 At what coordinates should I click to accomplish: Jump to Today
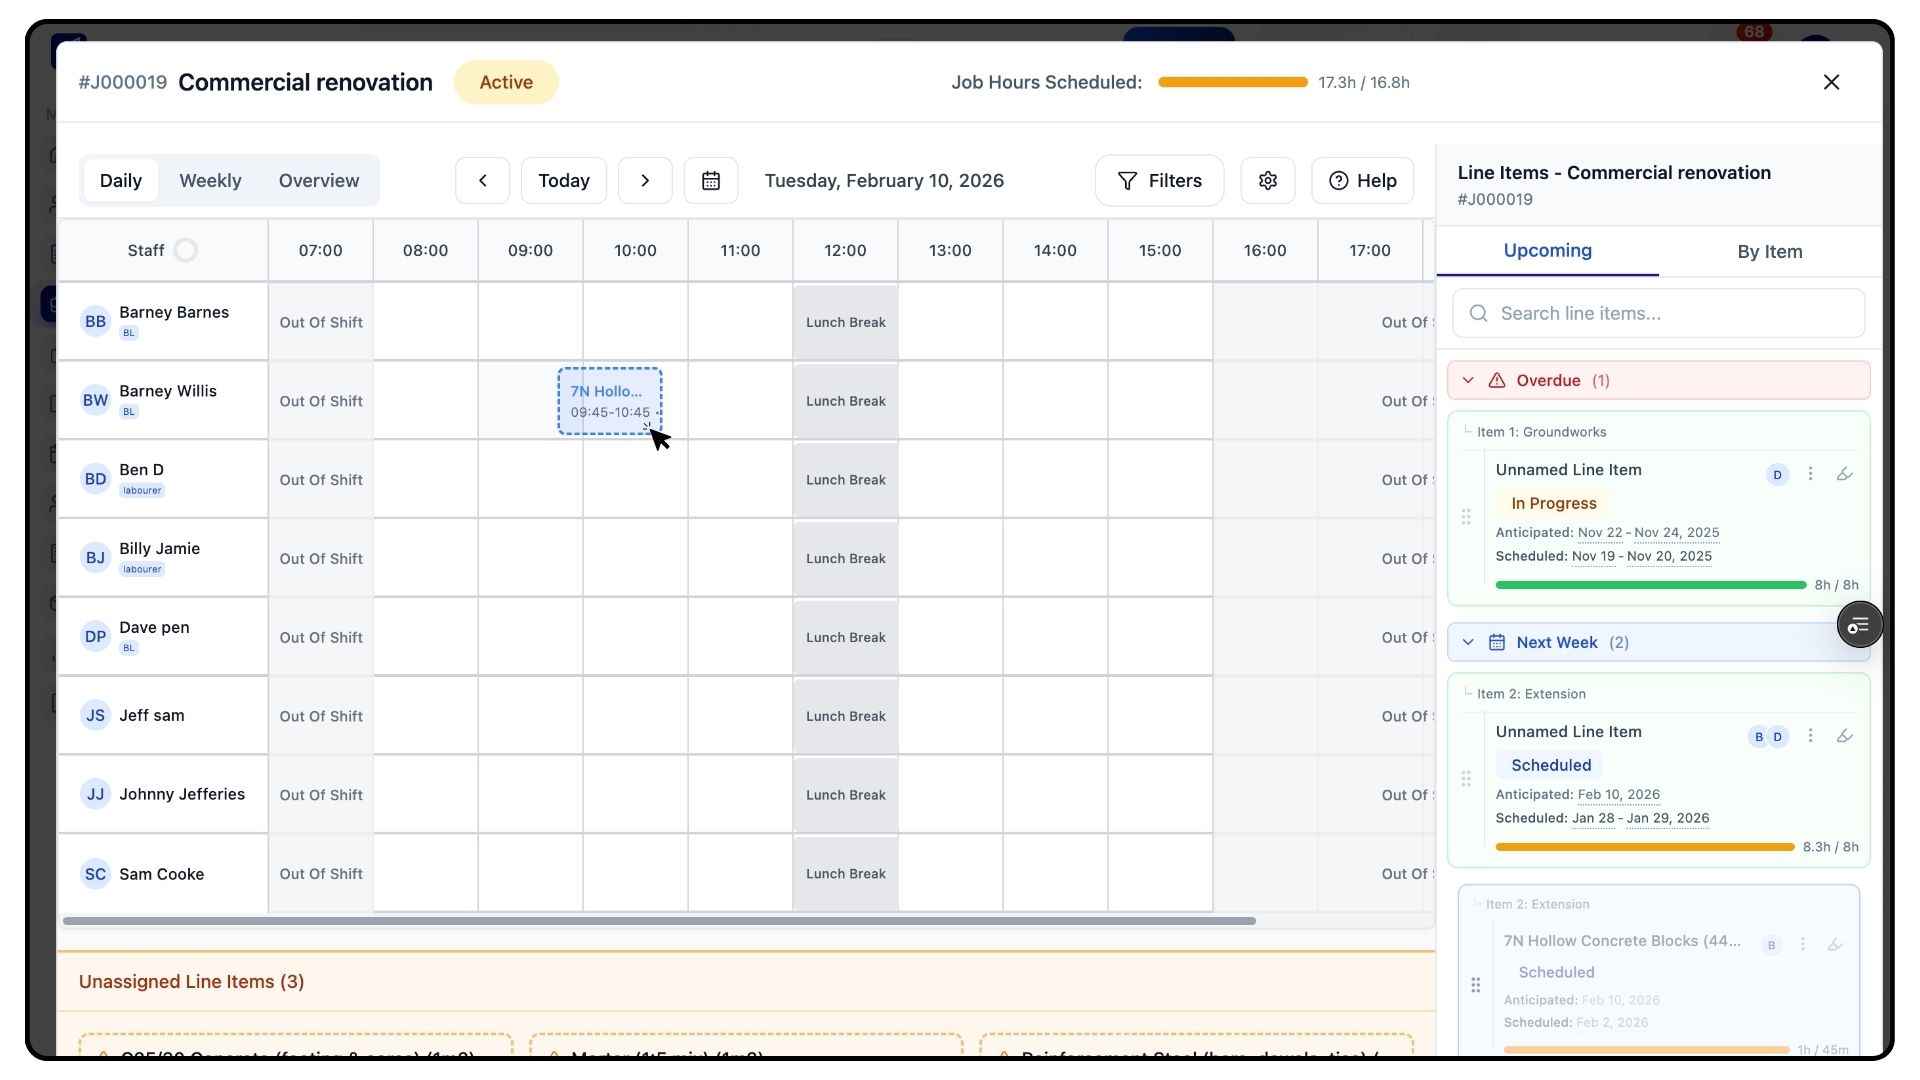pos(563,181)
